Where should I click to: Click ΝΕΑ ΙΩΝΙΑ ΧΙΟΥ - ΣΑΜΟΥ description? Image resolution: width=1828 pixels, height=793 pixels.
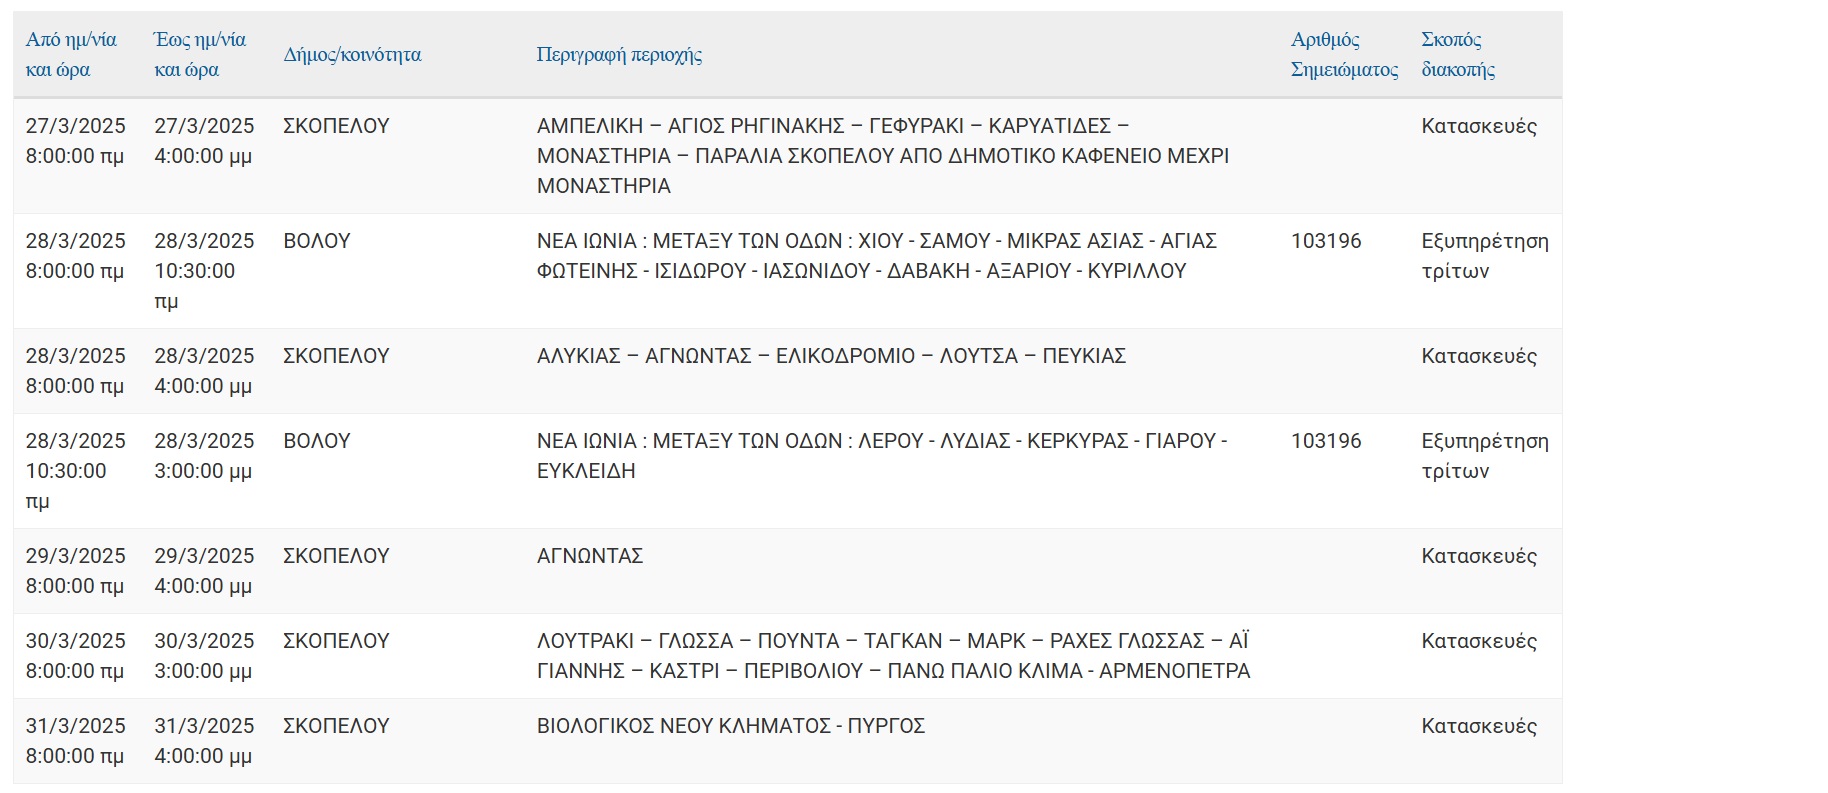click(876, 255)
